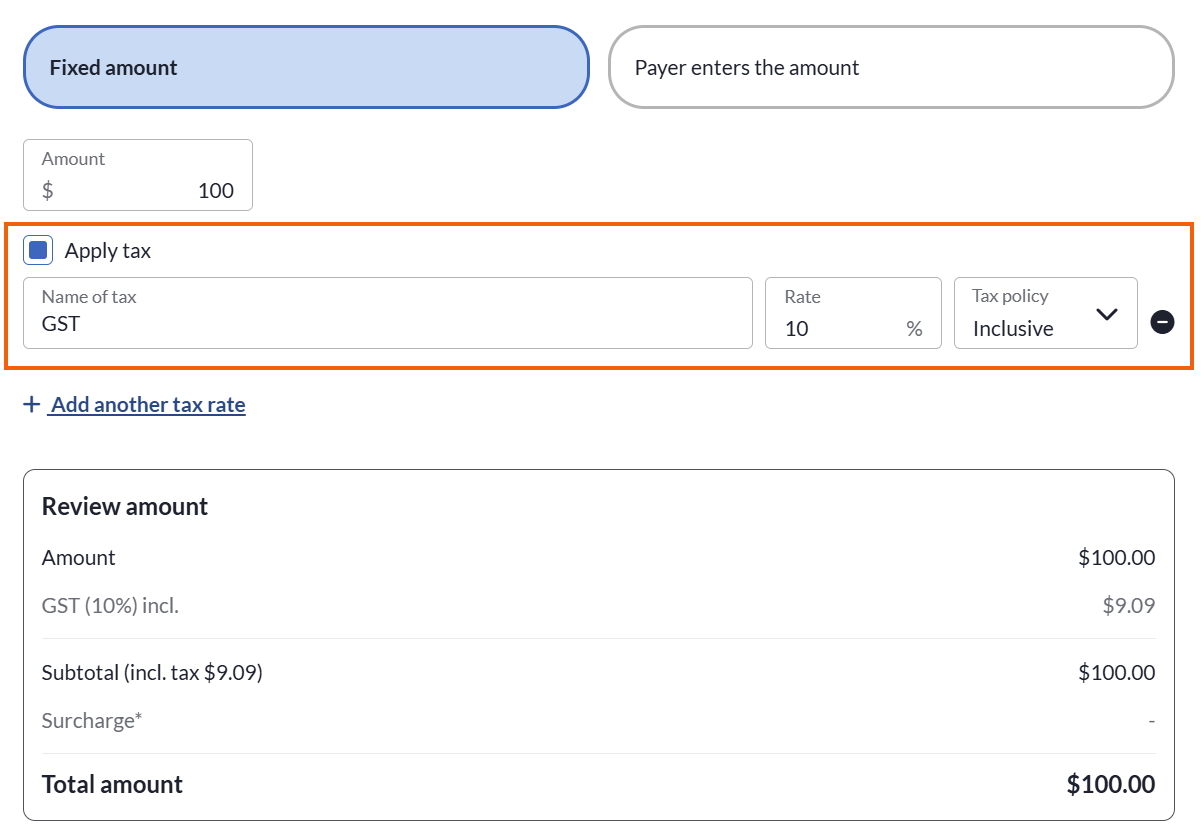Click the Tax policy chevron arrow
Image resolution: width=1204 pixels, height=832 pixels.
point(1106,314)
